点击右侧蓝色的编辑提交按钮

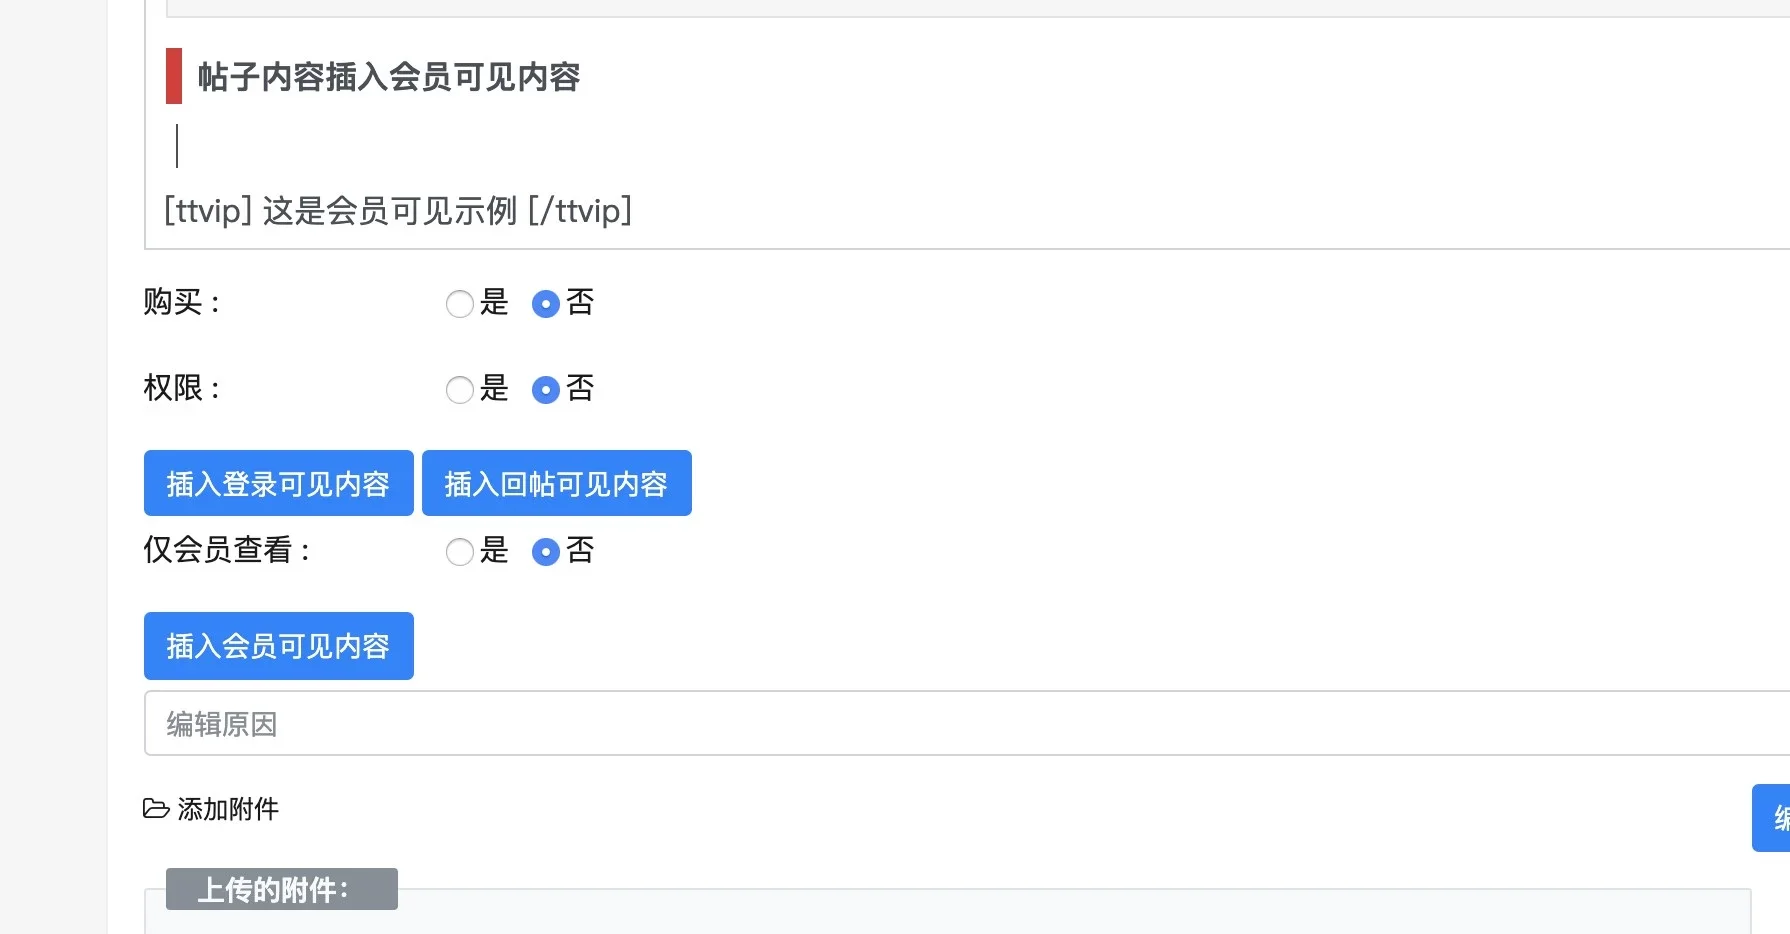1775,817
